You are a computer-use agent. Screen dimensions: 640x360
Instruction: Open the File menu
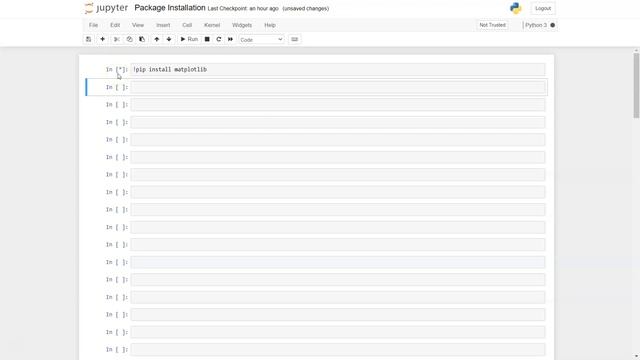click(93, 25)
